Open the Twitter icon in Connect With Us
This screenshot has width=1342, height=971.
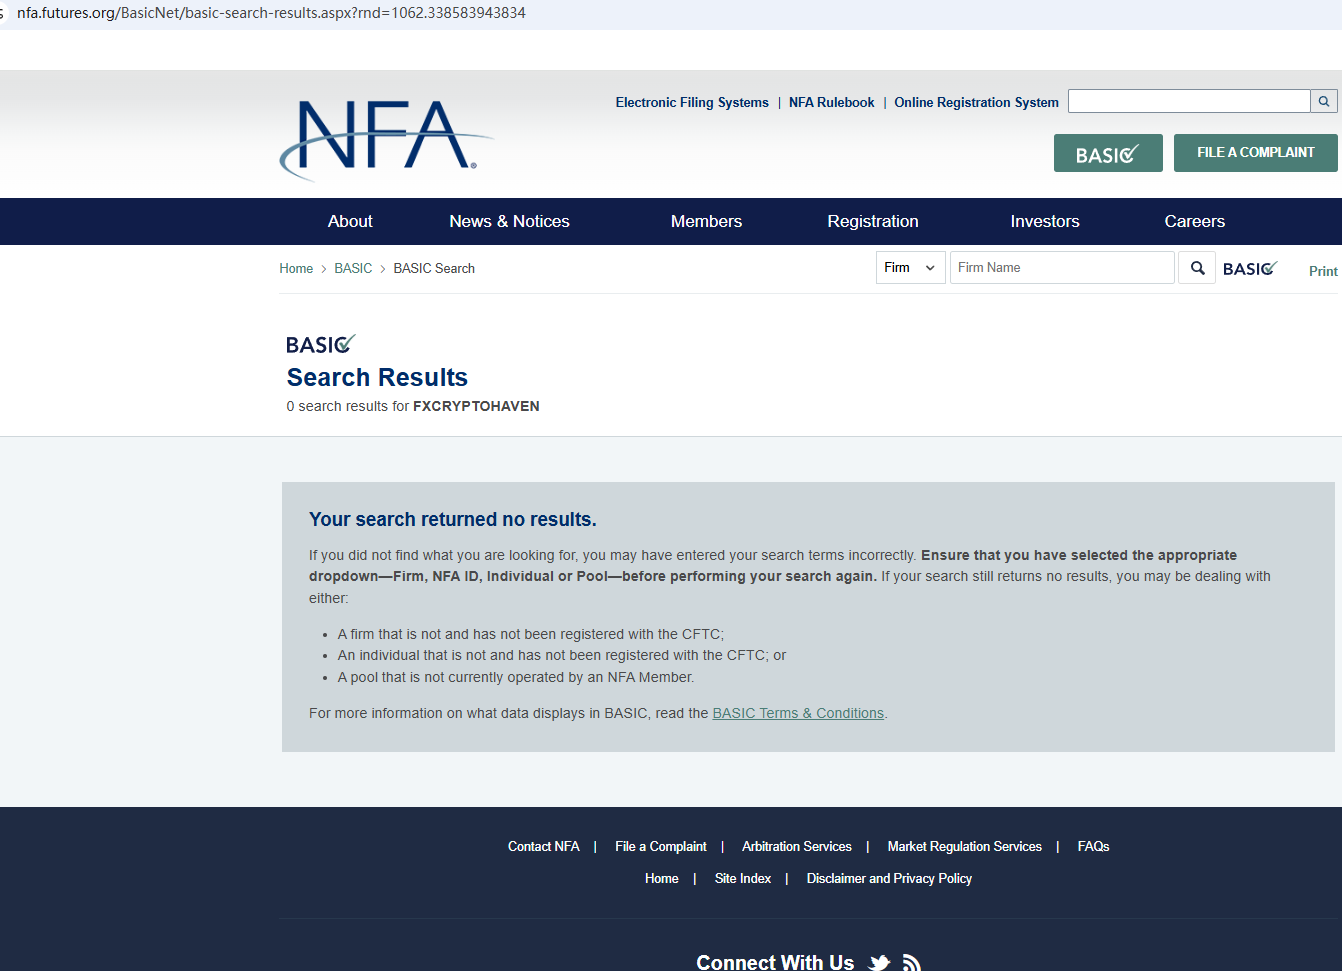(879, 962)
